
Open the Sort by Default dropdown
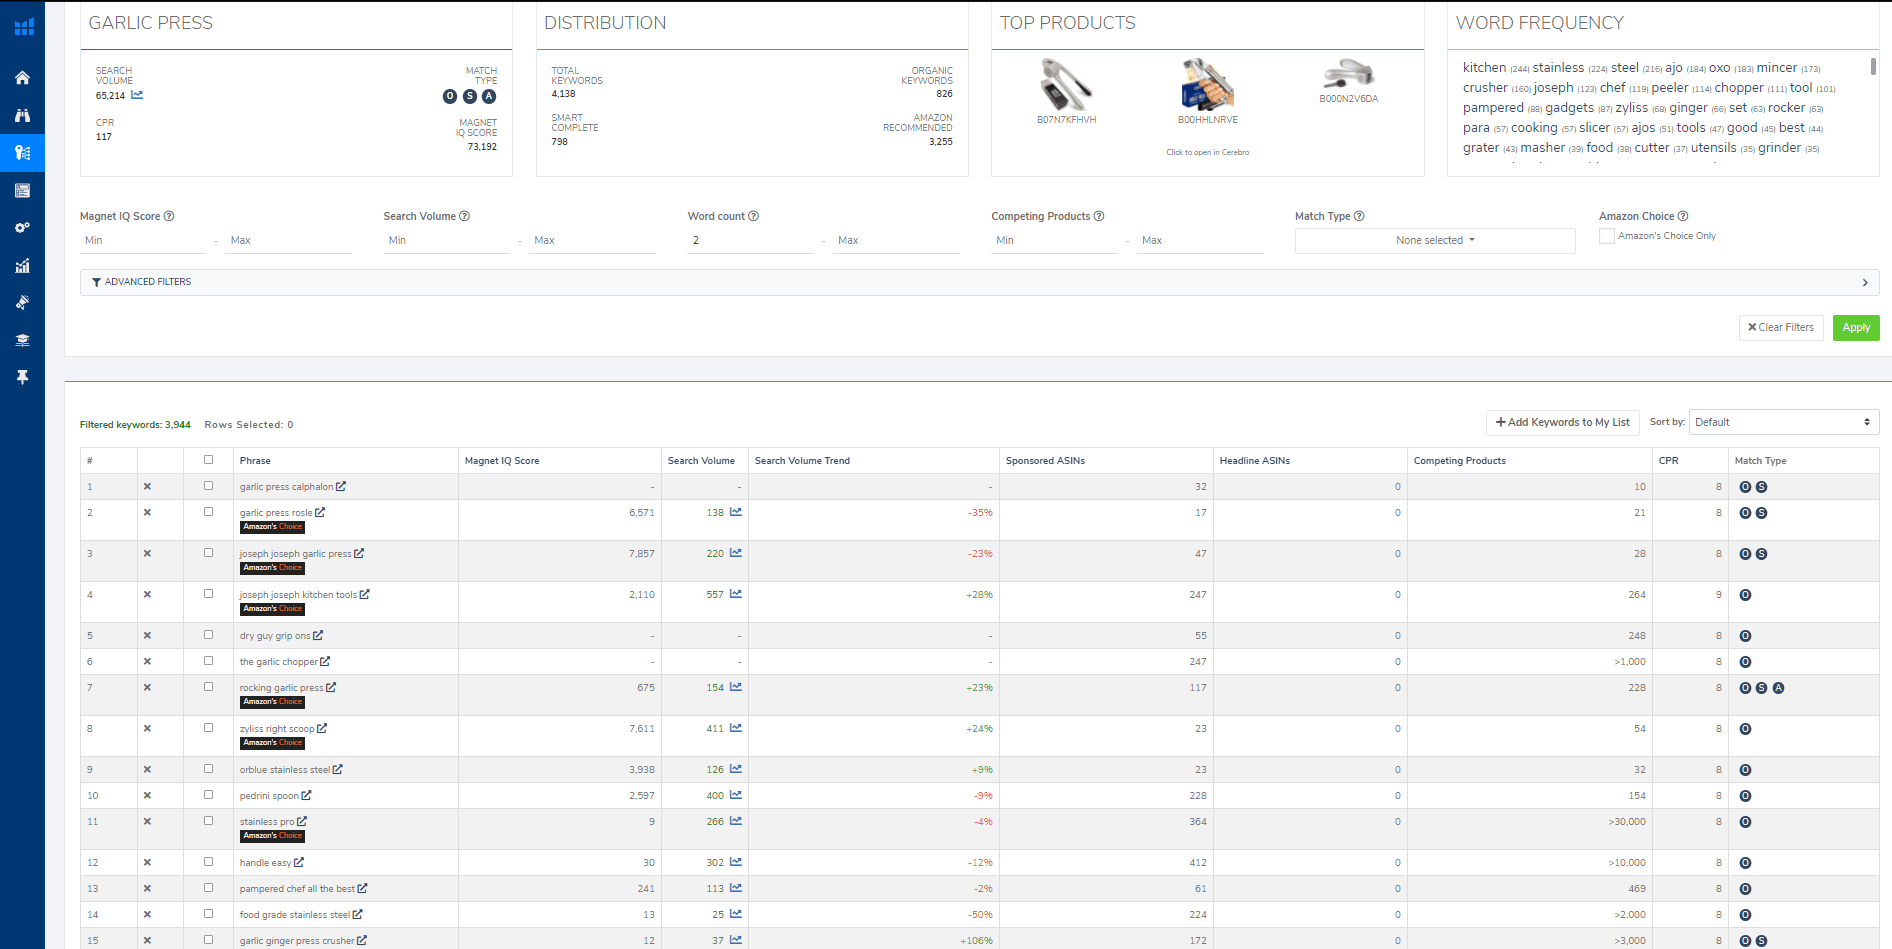[x=1783, y=422]
